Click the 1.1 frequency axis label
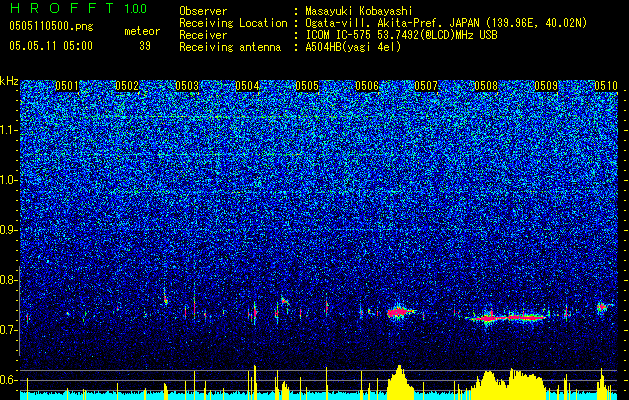 [x=8, y=130]
